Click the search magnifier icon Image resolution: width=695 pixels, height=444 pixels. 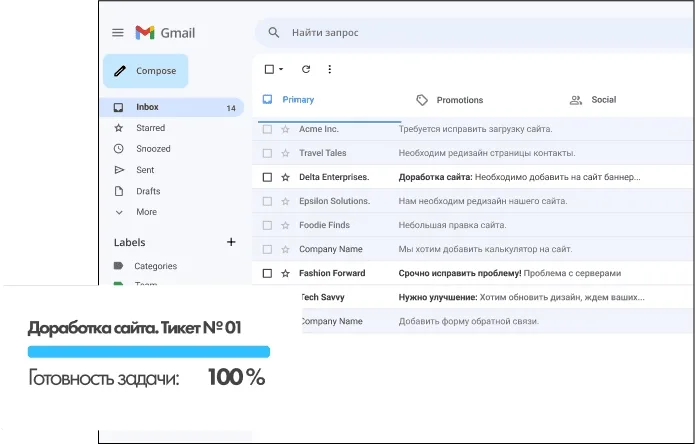274,32
